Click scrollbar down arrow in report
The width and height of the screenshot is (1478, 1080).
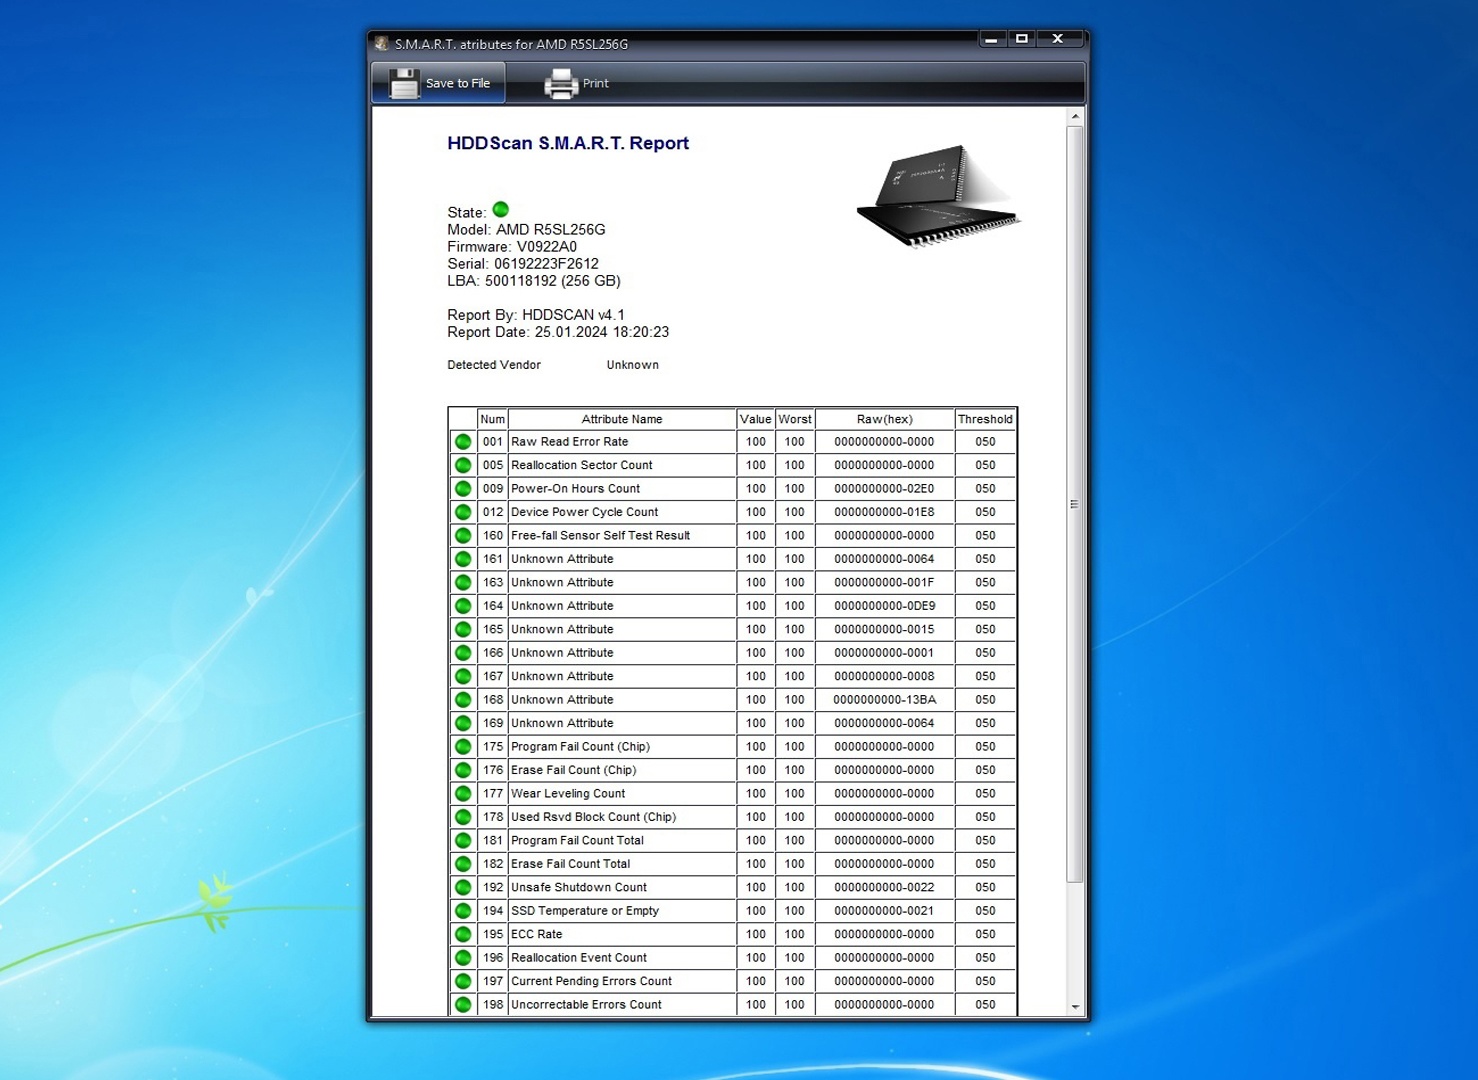coord(1075,1007)
